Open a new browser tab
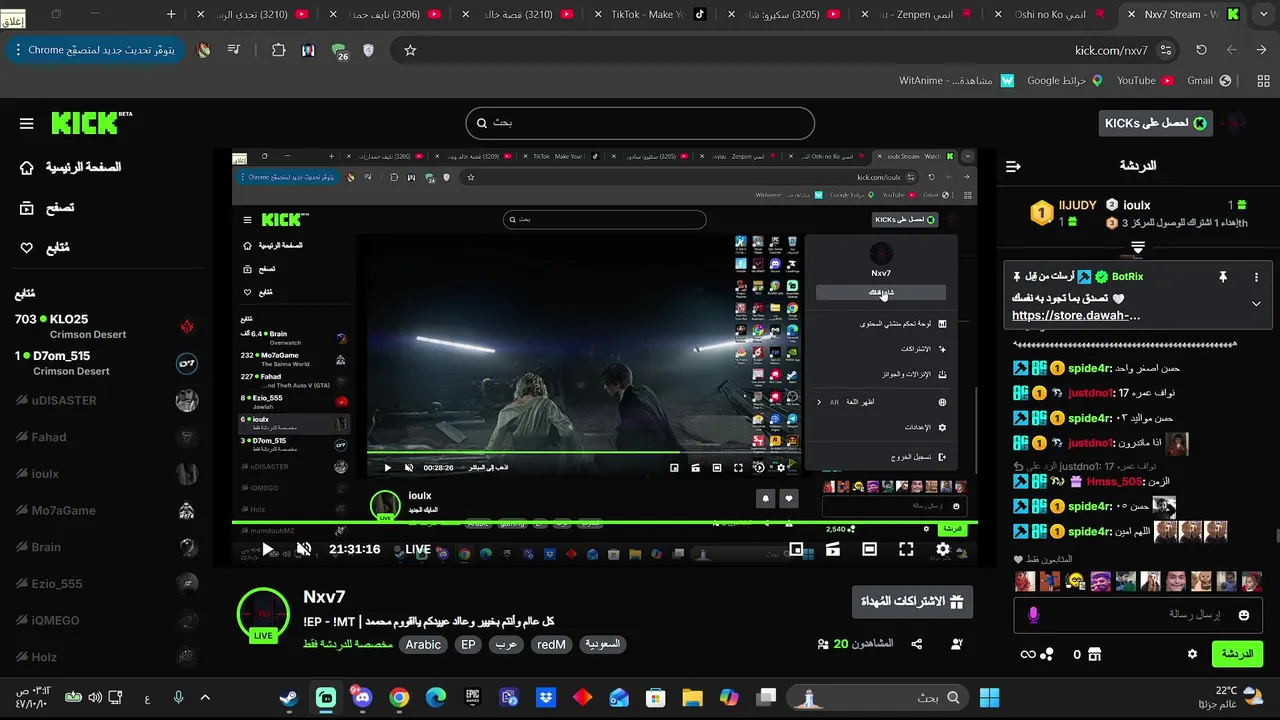Viewport: 1280px width, 720px height. [171, 14]
